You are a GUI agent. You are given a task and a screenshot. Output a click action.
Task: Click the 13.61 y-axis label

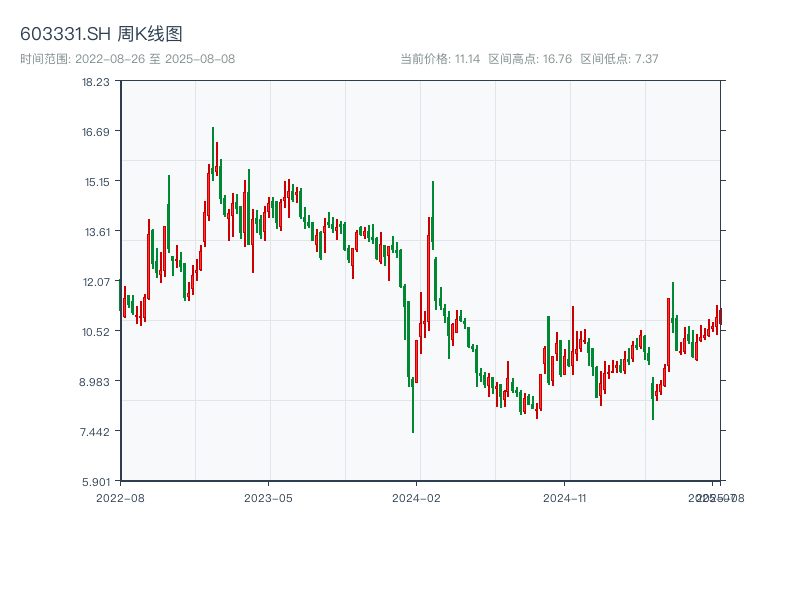[96, 232]
